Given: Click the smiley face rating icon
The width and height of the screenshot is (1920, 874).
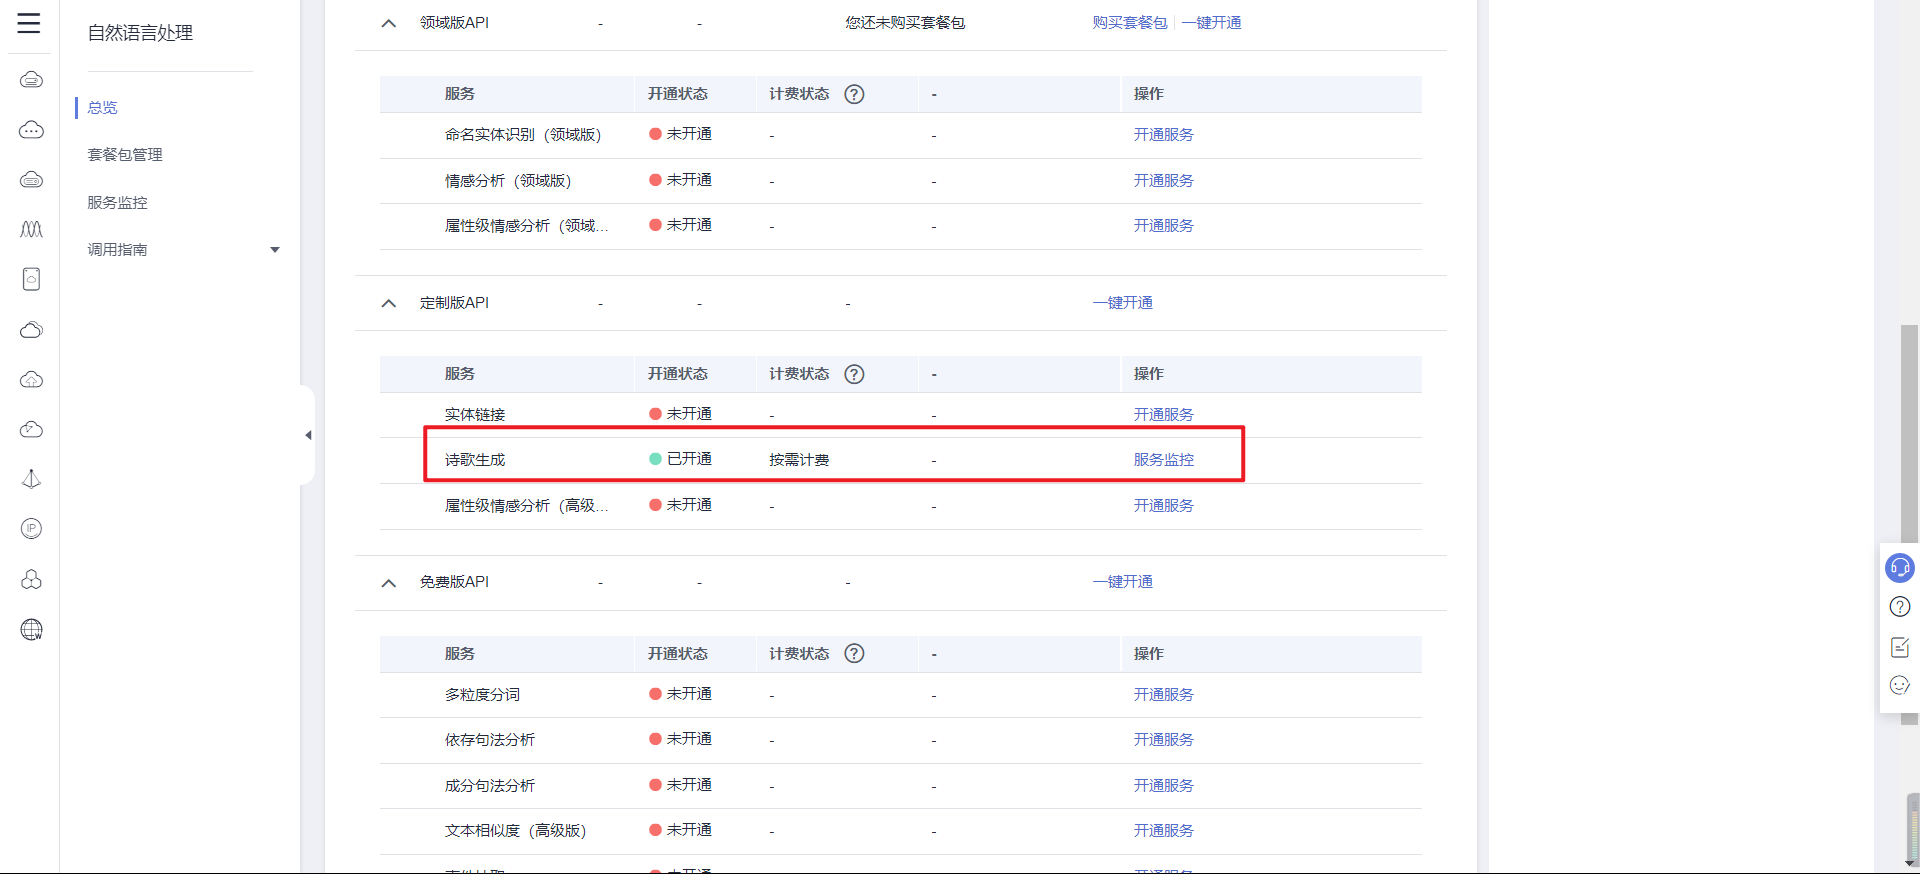Looking at the screenshot, I should (x=1900, y=685).
